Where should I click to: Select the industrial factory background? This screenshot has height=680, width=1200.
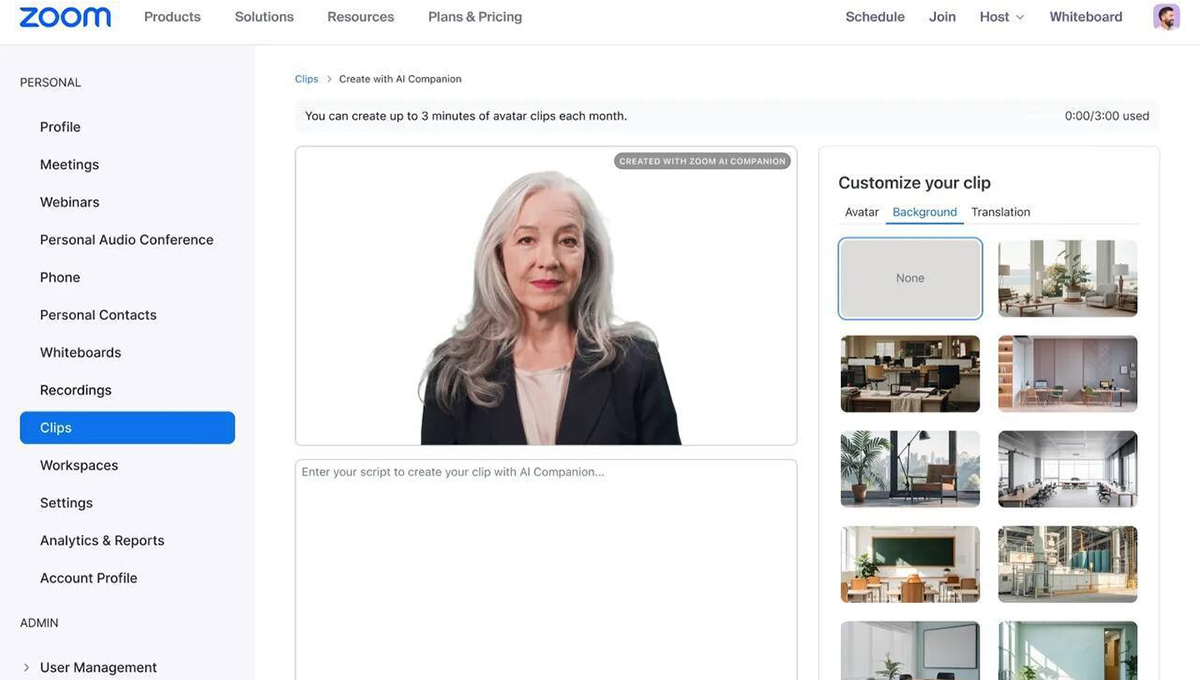coord(1068,564)
